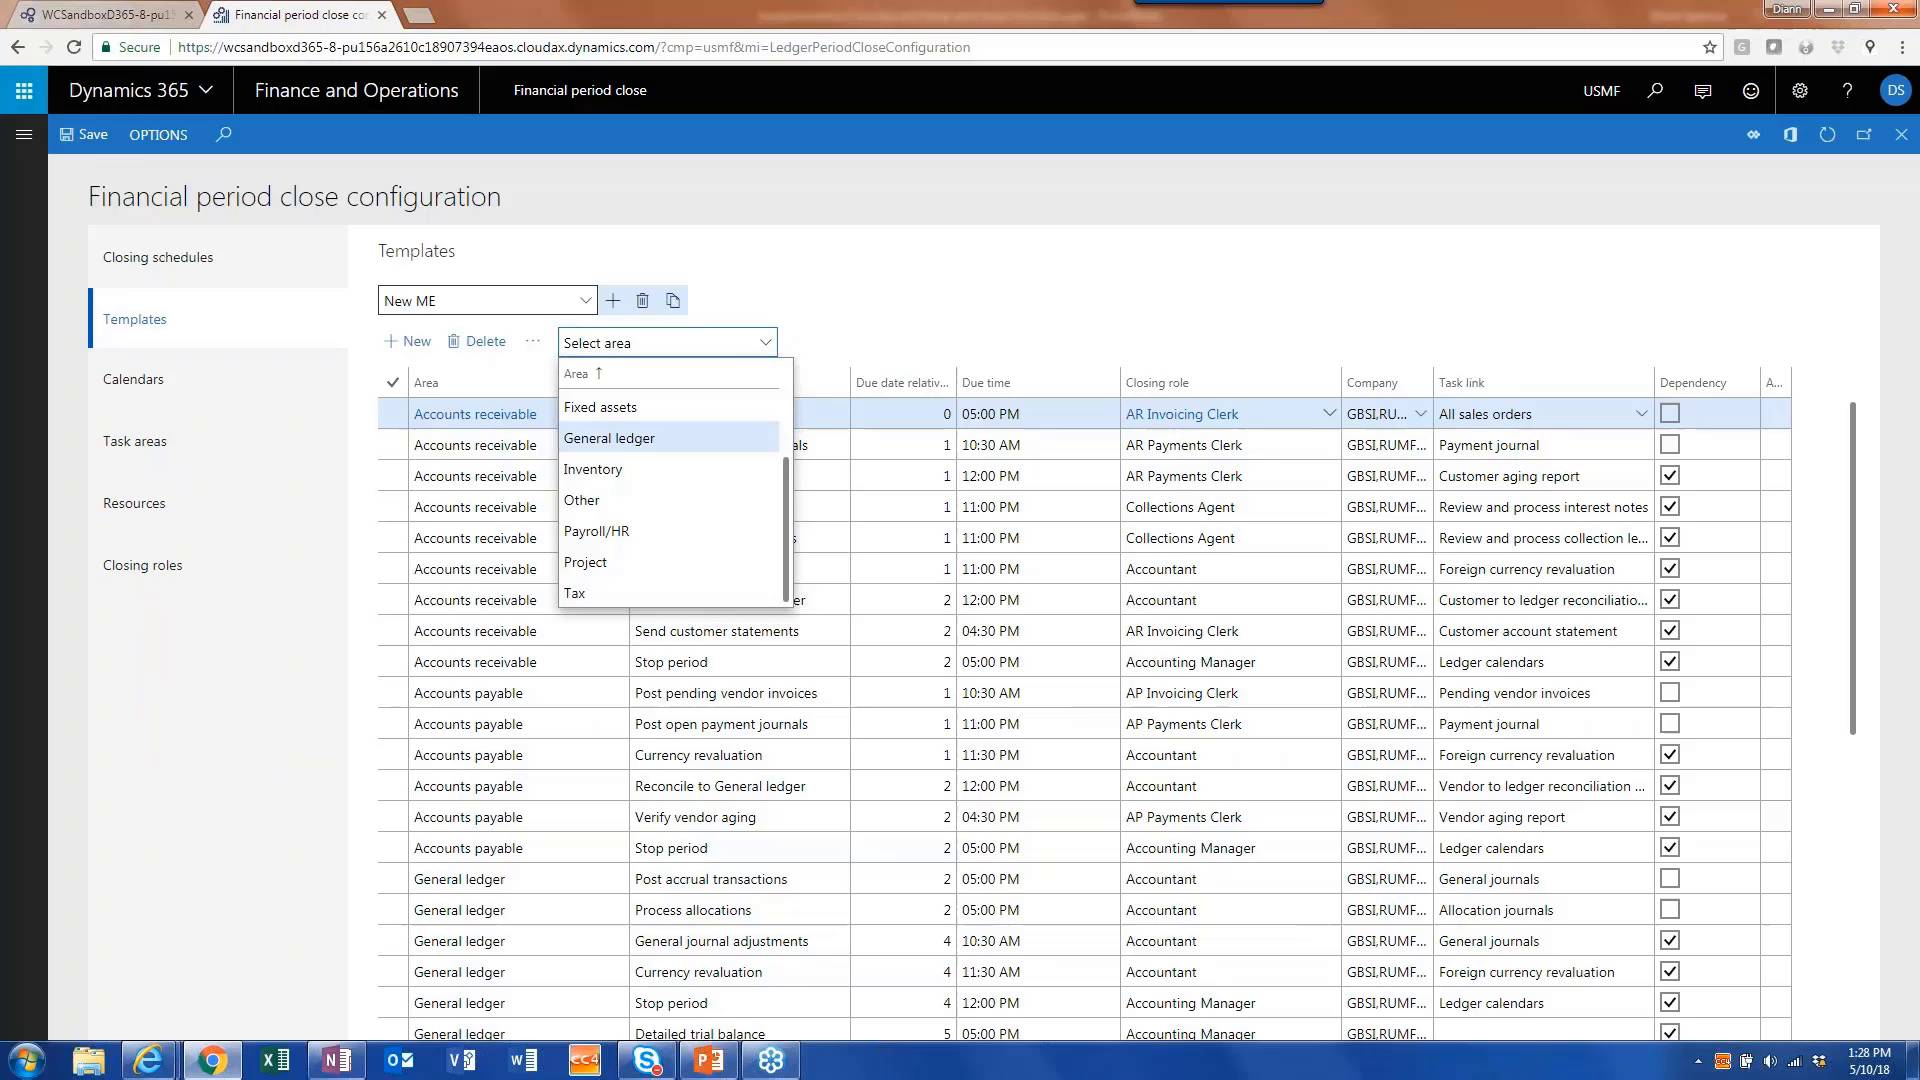This screenshot has width=1920, height=1080.
Task: Switch to the Templates tab
Action: (x=135, y=319)
